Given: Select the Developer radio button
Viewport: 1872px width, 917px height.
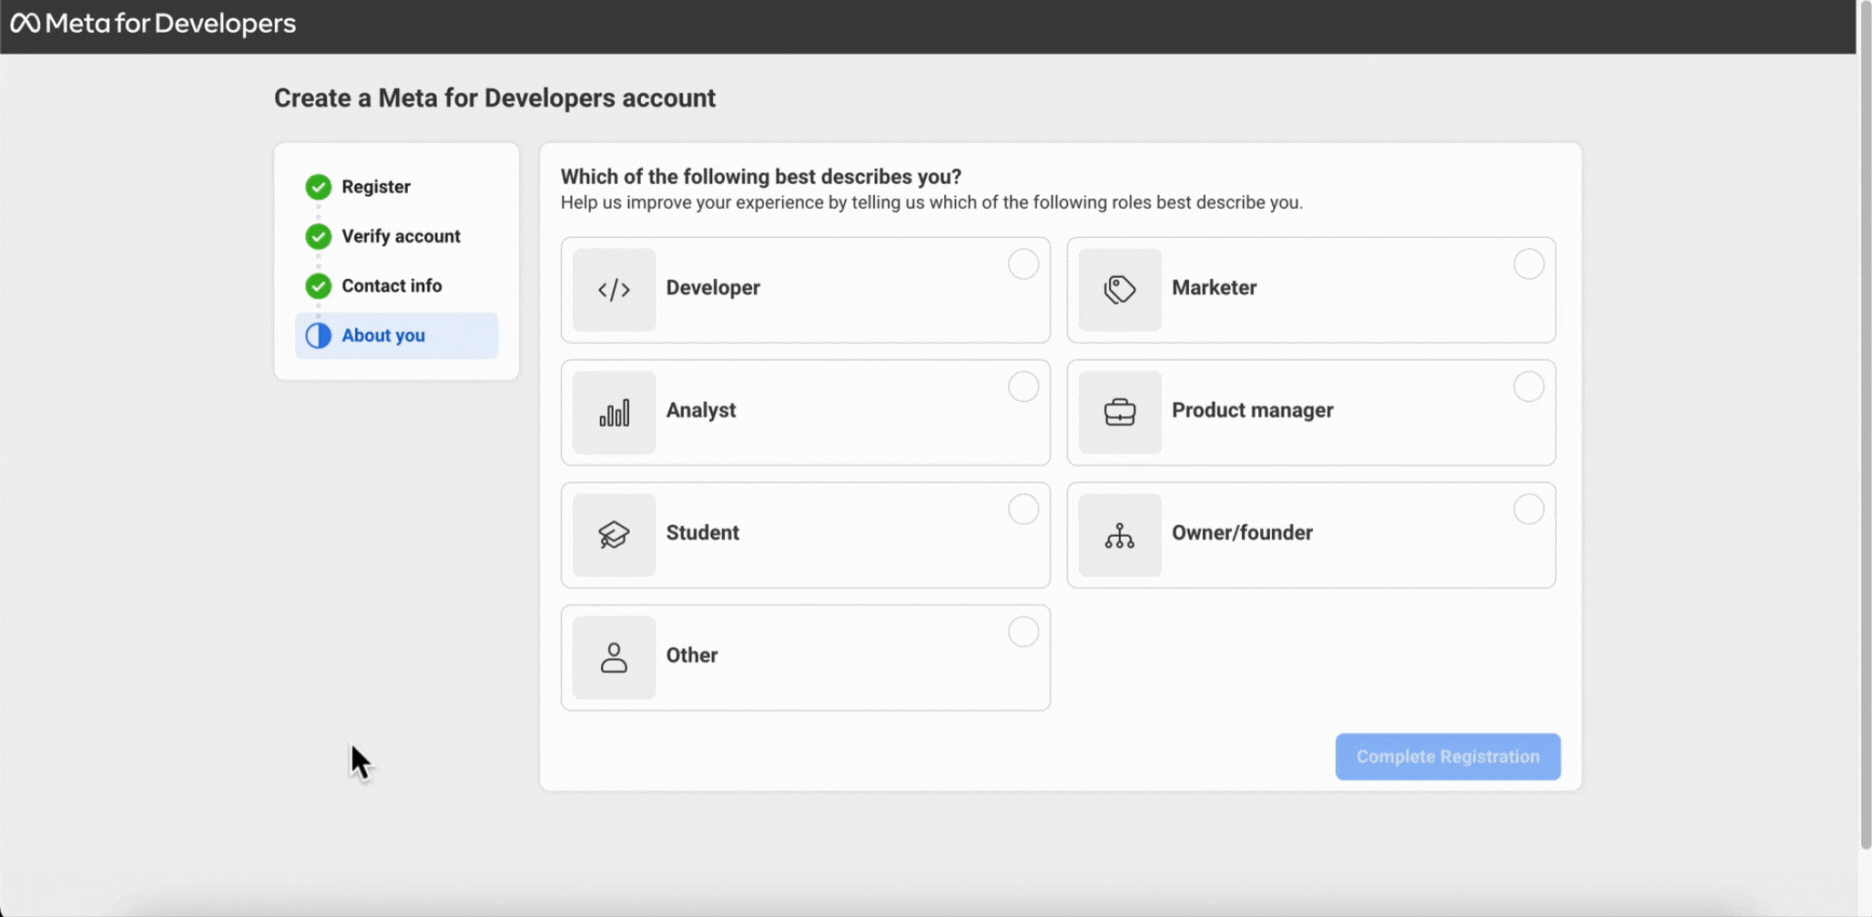Looking at the screenshot, I should click(1023, 264).
